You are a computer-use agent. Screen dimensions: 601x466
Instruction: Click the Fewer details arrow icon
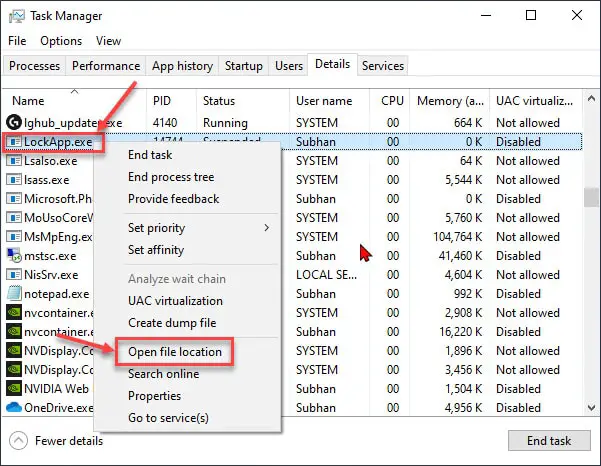click(x=18, y=441)
